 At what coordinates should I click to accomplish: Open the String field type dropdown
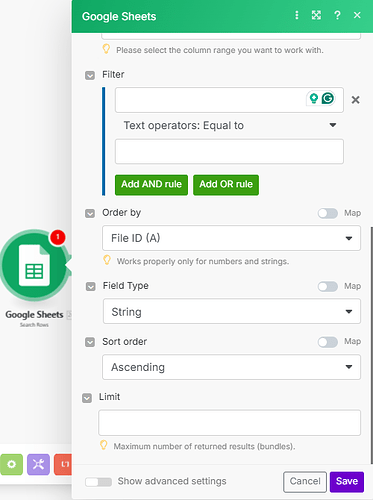tap(232, 311)
